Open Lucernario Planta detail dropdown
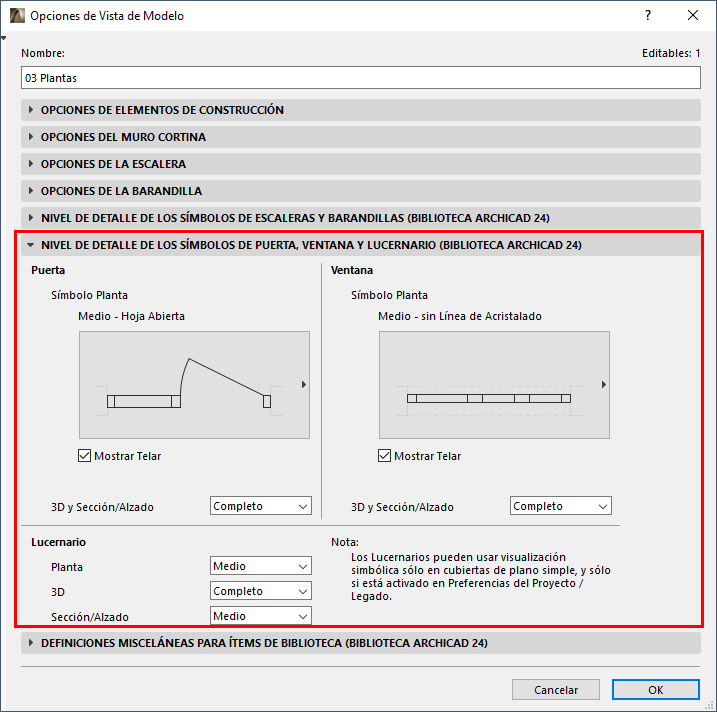 pyautogui.click(x=261, y=566)
